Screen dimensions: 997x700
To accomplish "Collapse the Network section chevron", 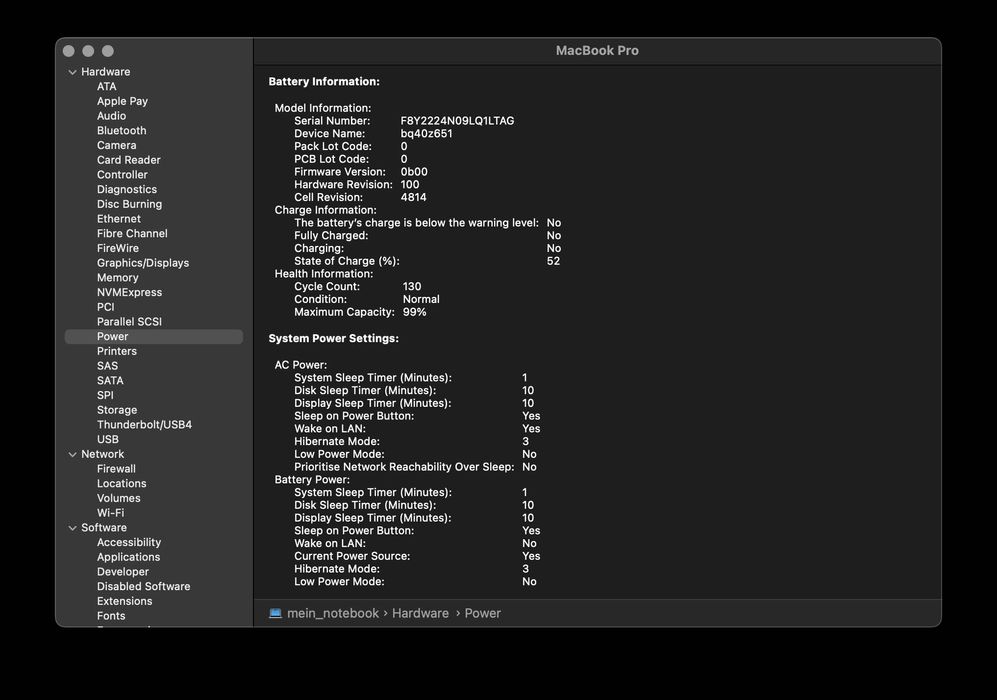I will click(x=72, y=455).
